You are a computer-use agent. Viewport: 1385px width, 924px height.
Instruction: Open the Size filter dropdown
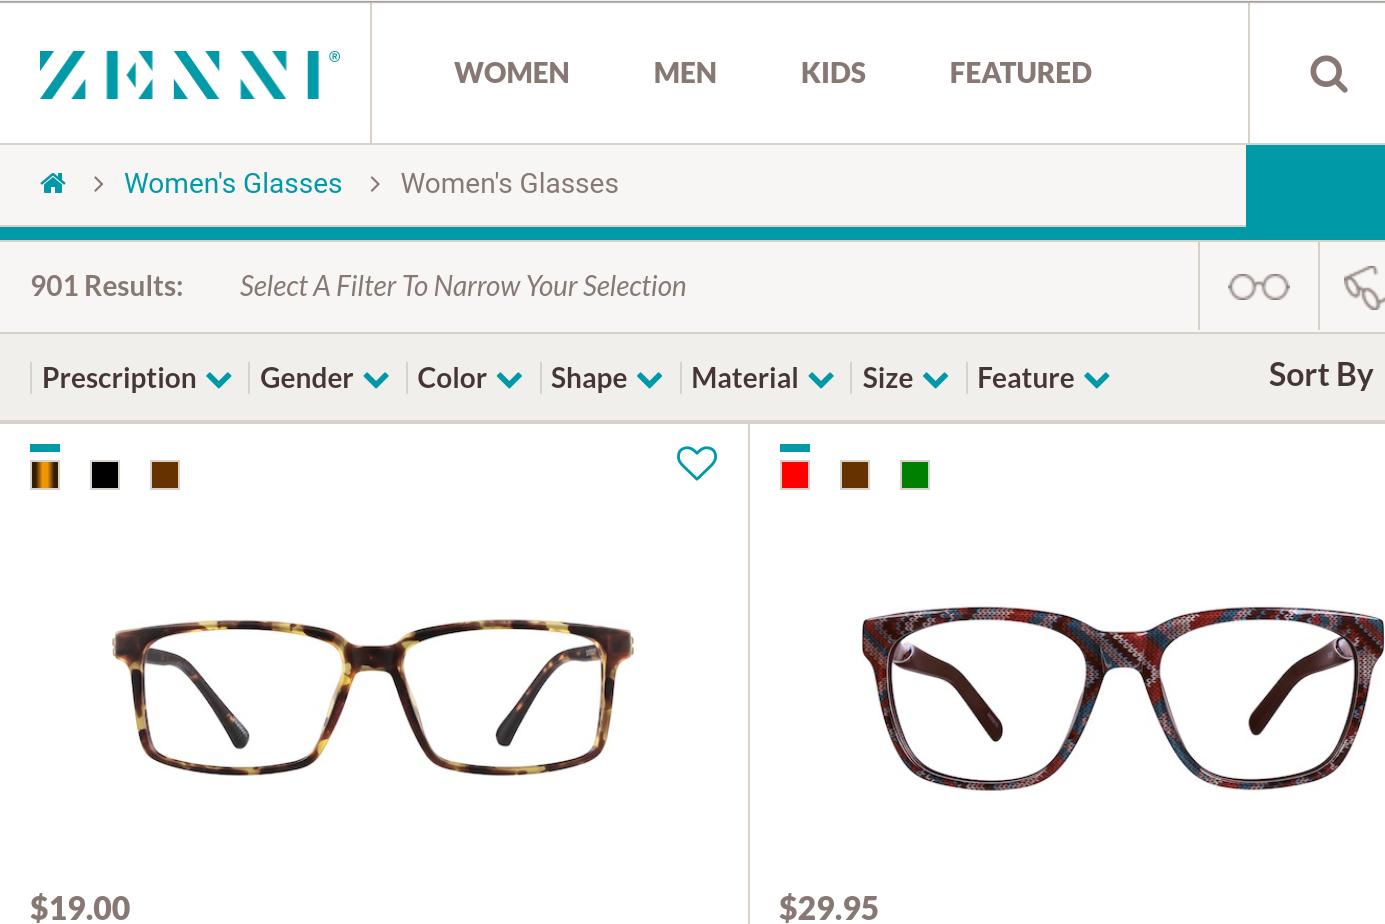904,378
